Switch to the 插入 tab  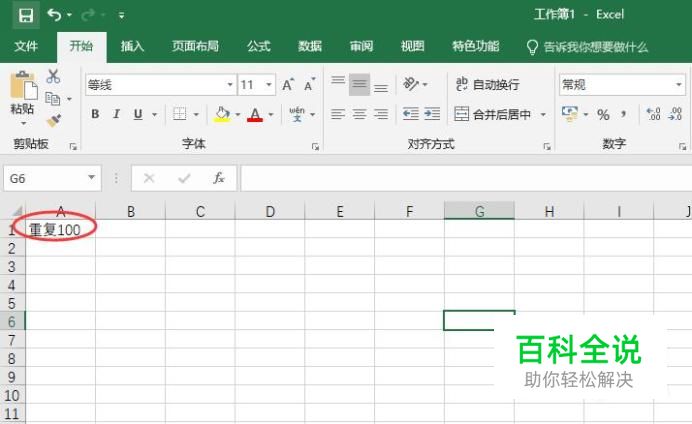[x=132, y=46]
